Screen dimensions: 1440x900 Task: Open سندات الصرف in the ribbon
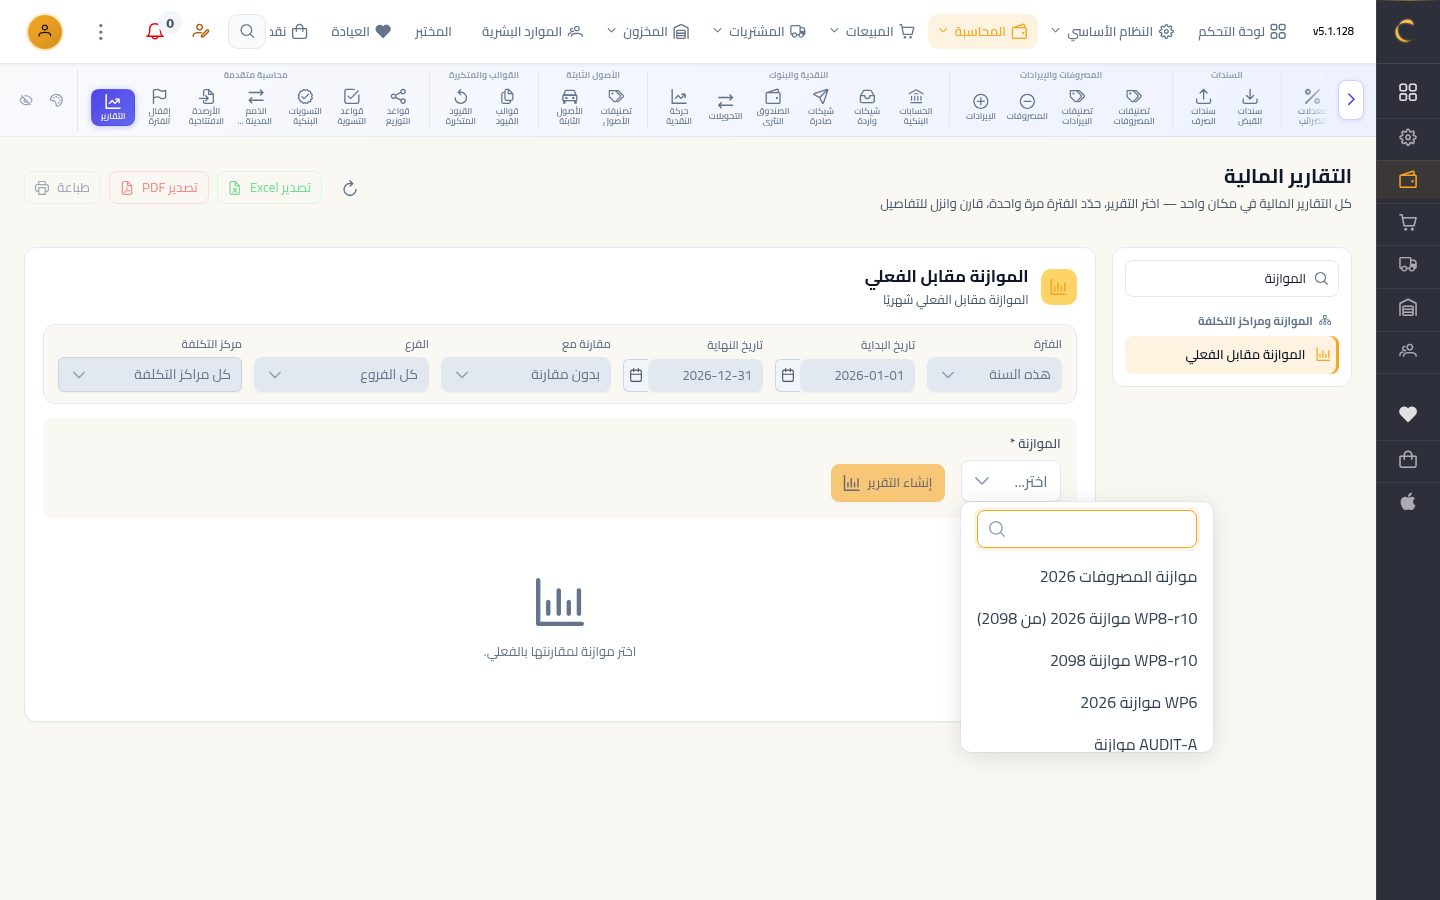click(x=1203, y=107)
